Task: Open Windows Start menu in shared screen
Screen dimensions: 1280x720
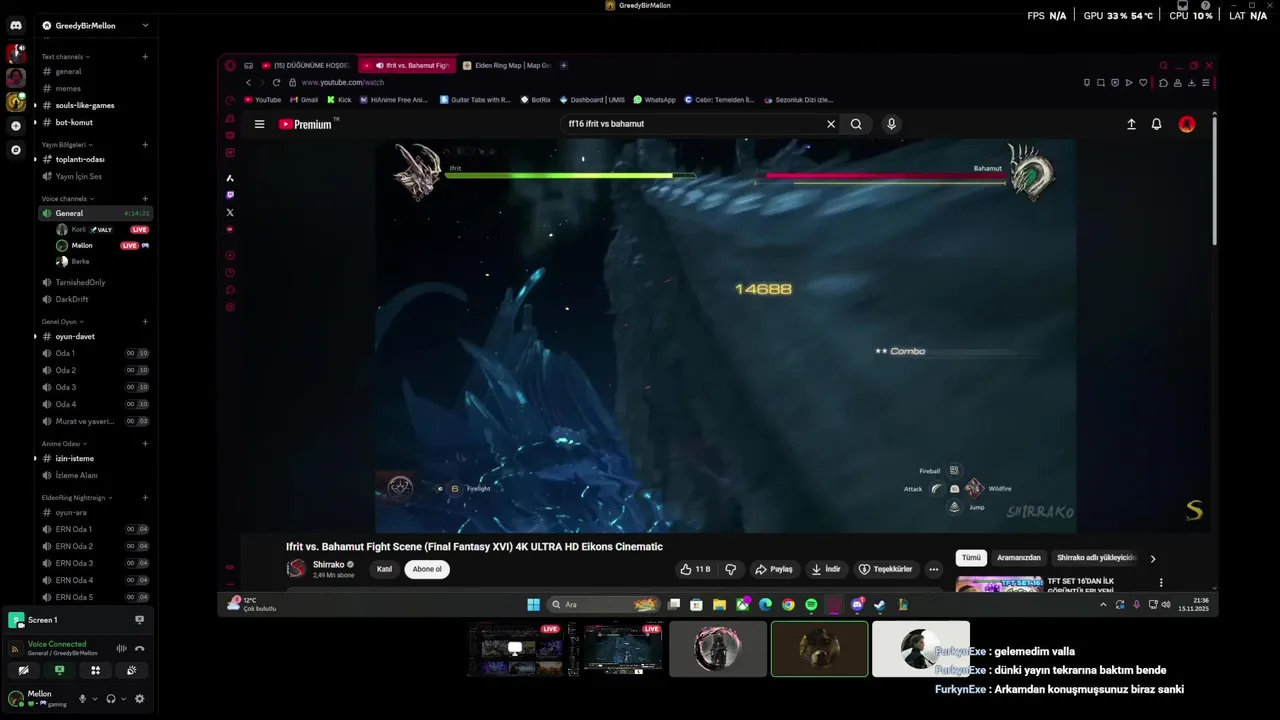Action: point(533,604)
